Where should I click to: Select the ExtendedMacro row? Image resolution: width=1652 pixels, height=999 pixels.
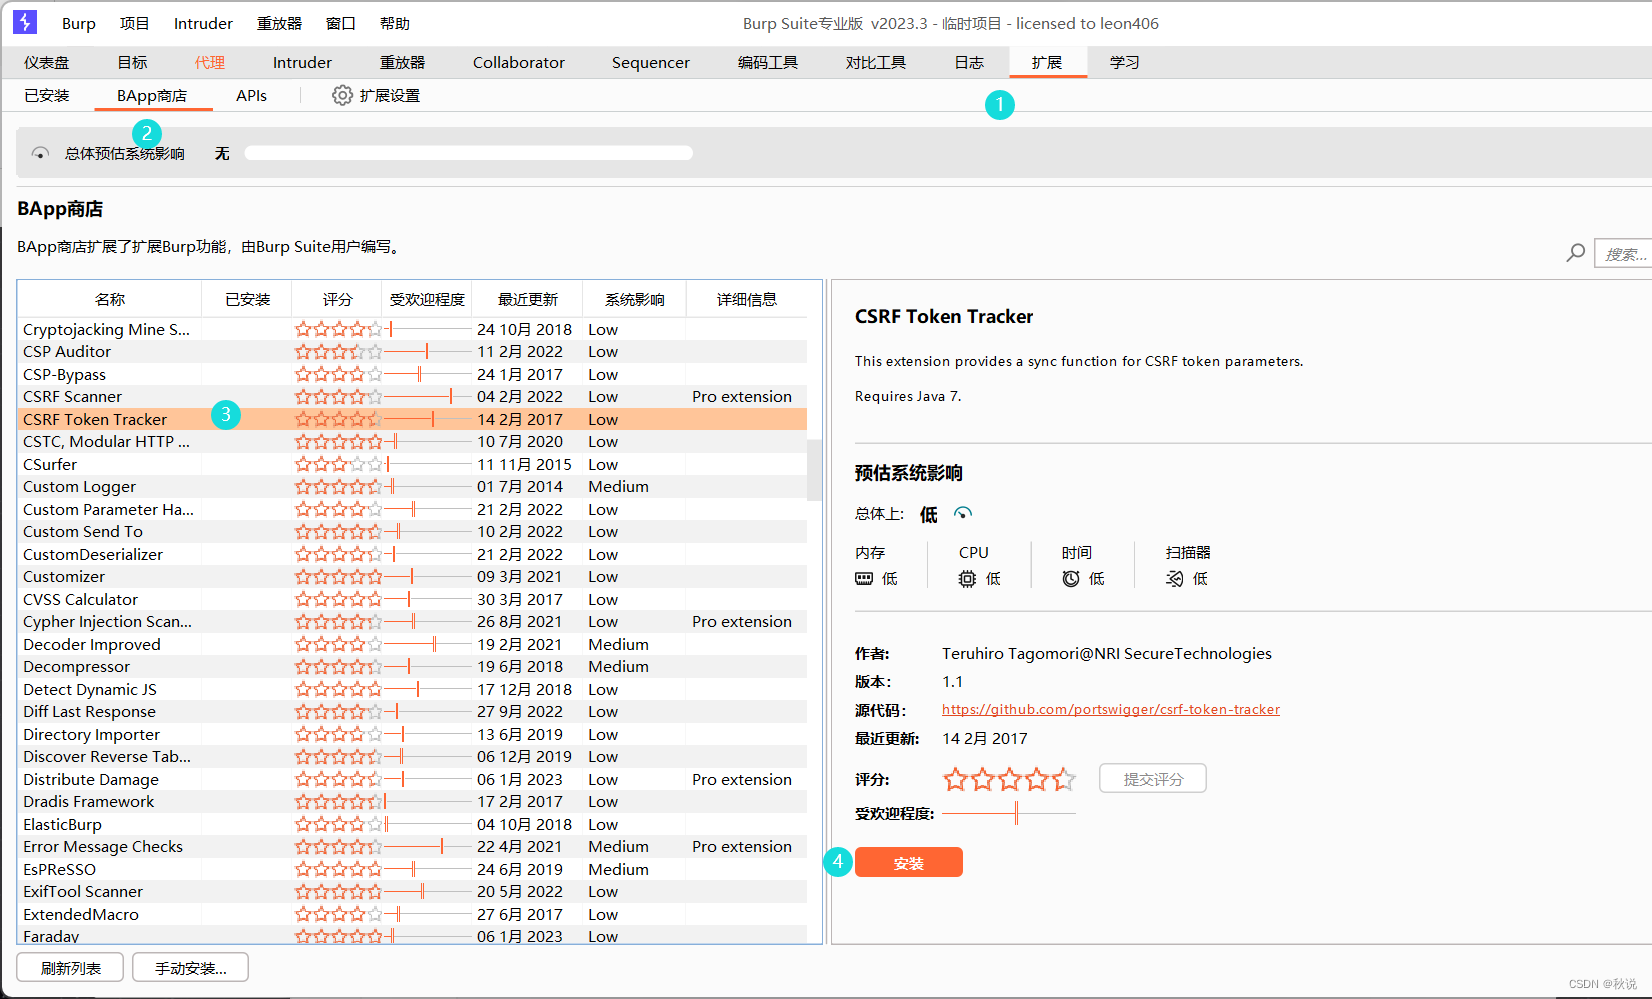pyautogui.click(x=412, y=914)
